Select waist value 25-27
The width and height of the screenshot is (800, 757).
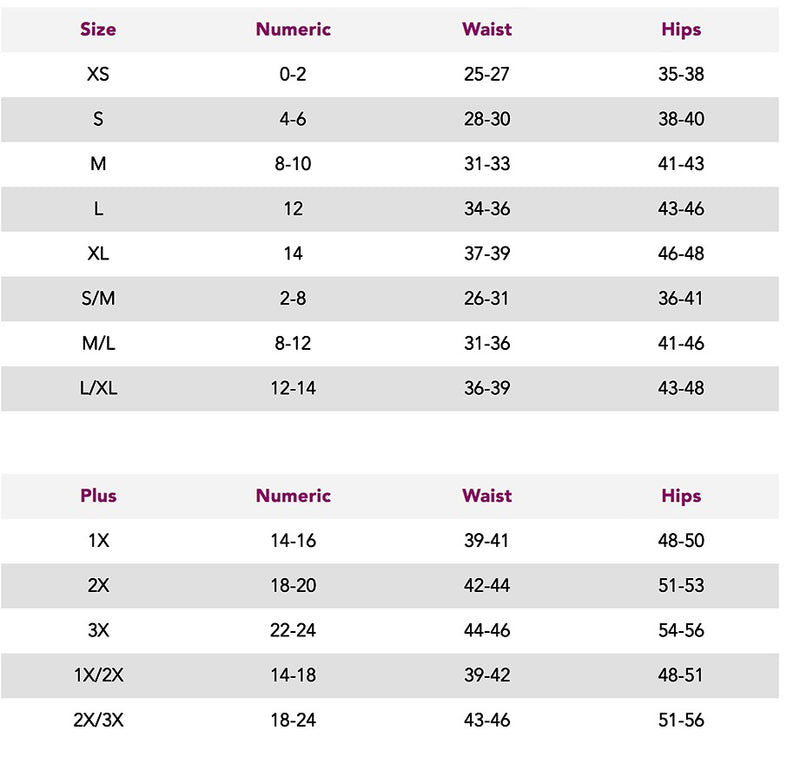coord(487,74)
